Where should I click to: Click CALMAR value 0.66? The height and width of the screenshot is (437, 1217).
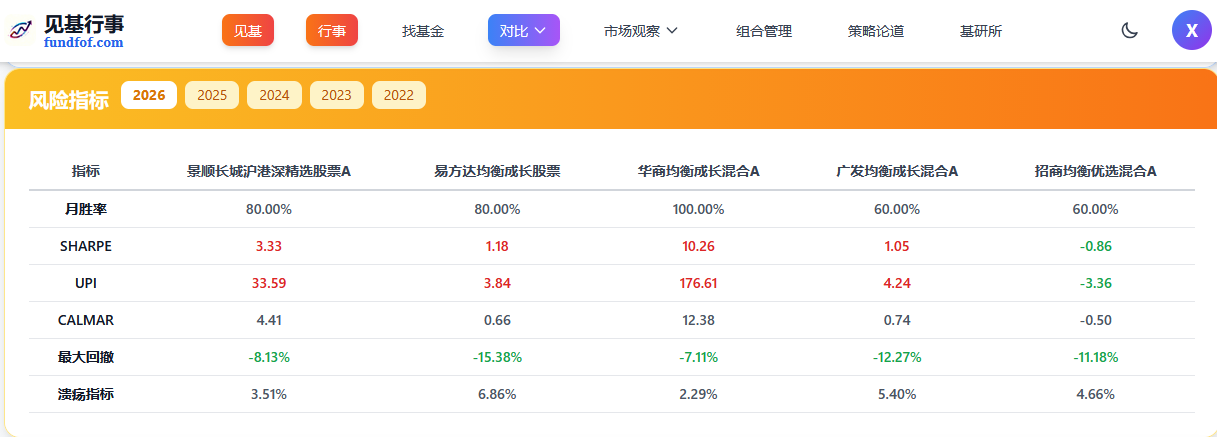pos(497,320)
